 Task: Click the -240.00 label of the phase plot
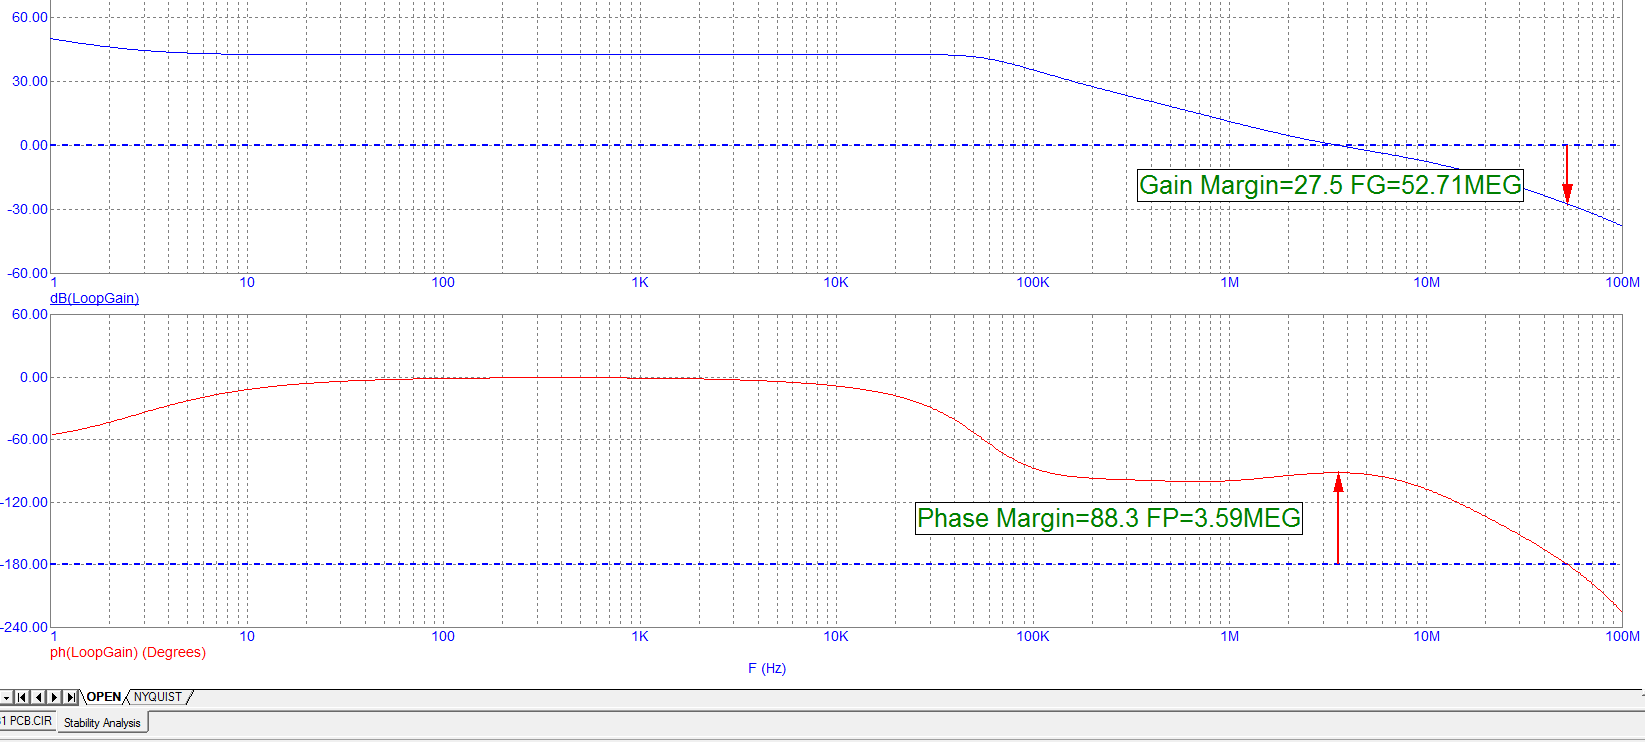(x=26, y=627)
